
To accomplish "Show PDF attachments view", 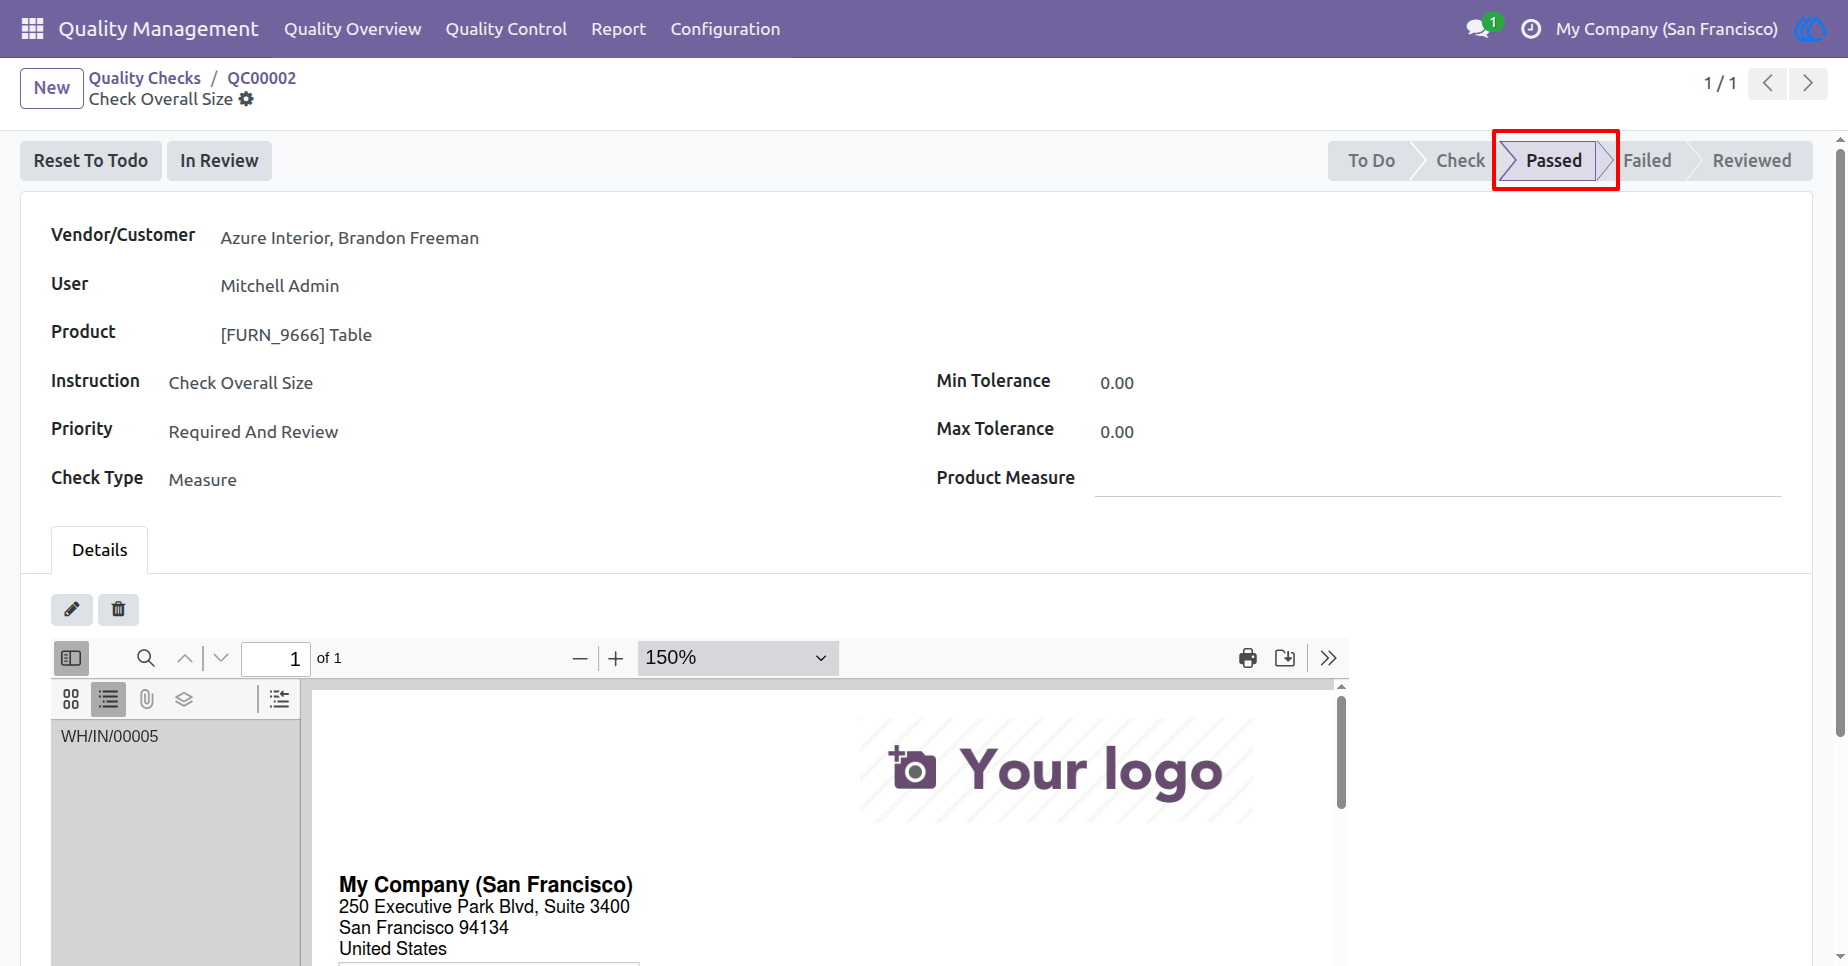I will click(147, 699).
